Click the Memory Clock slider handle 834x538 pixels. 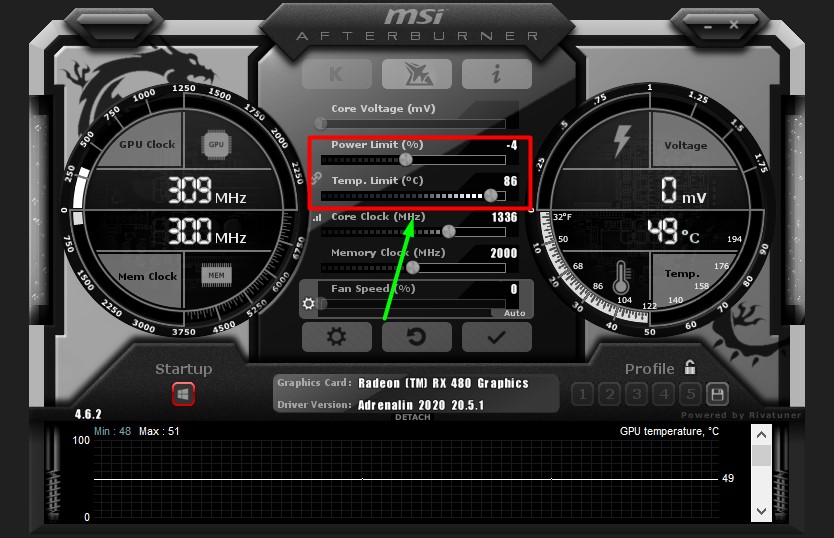[412, 268]
